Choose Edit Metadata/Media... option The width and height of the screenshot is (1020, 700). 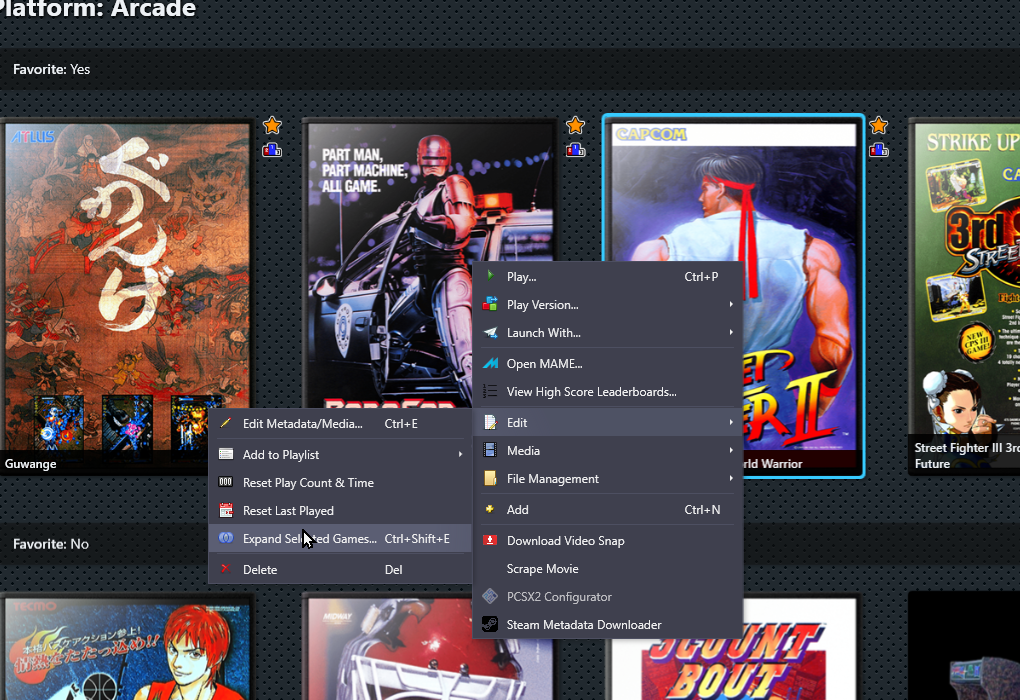(340, 424)
